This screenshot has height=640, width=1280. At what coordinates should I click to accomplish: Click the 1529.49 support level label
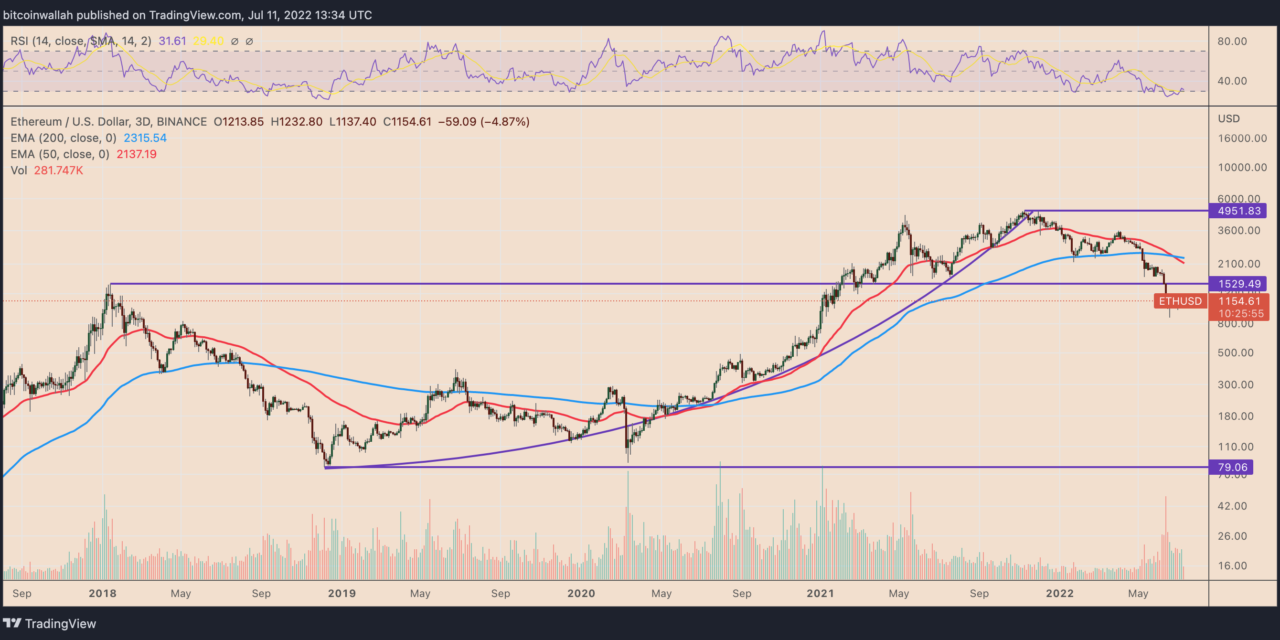1238,284
